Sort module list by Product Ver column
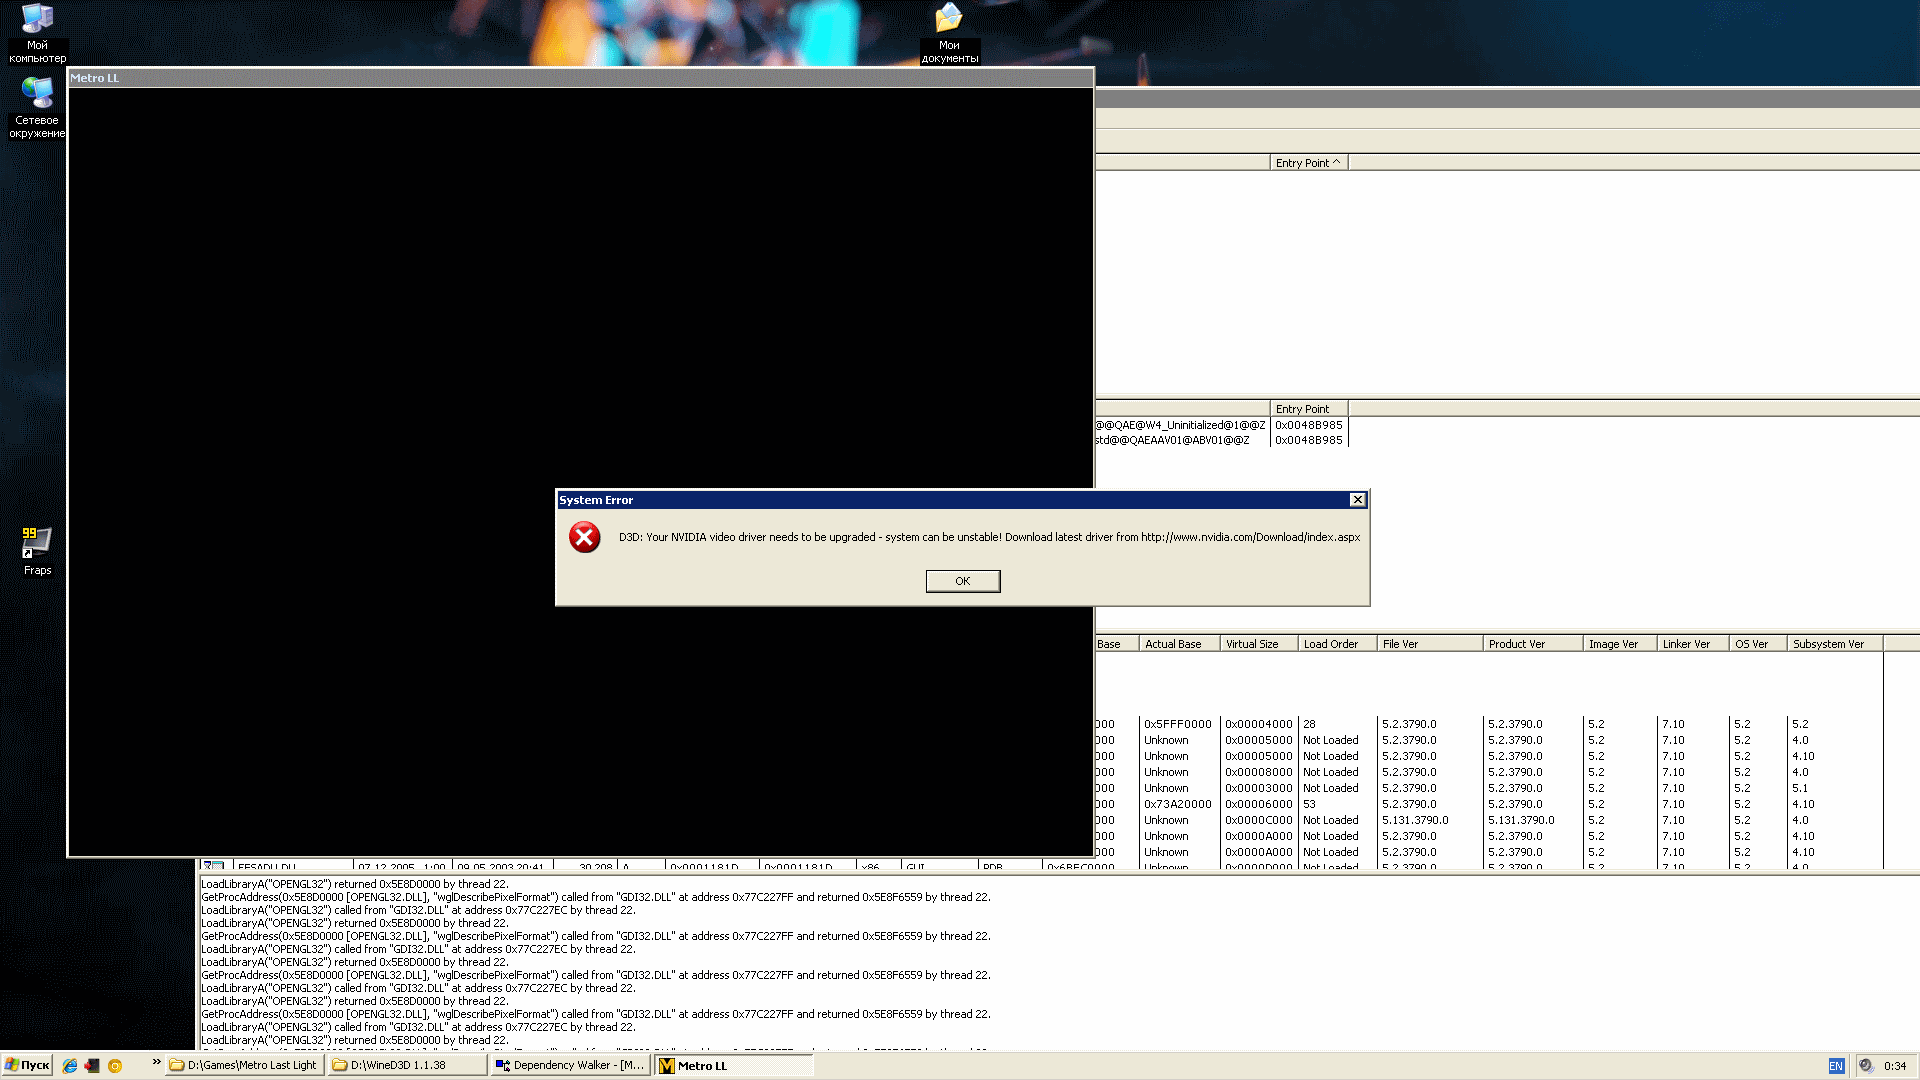The width and height of the screenshot is (1920, 1080). [1533, 644]
